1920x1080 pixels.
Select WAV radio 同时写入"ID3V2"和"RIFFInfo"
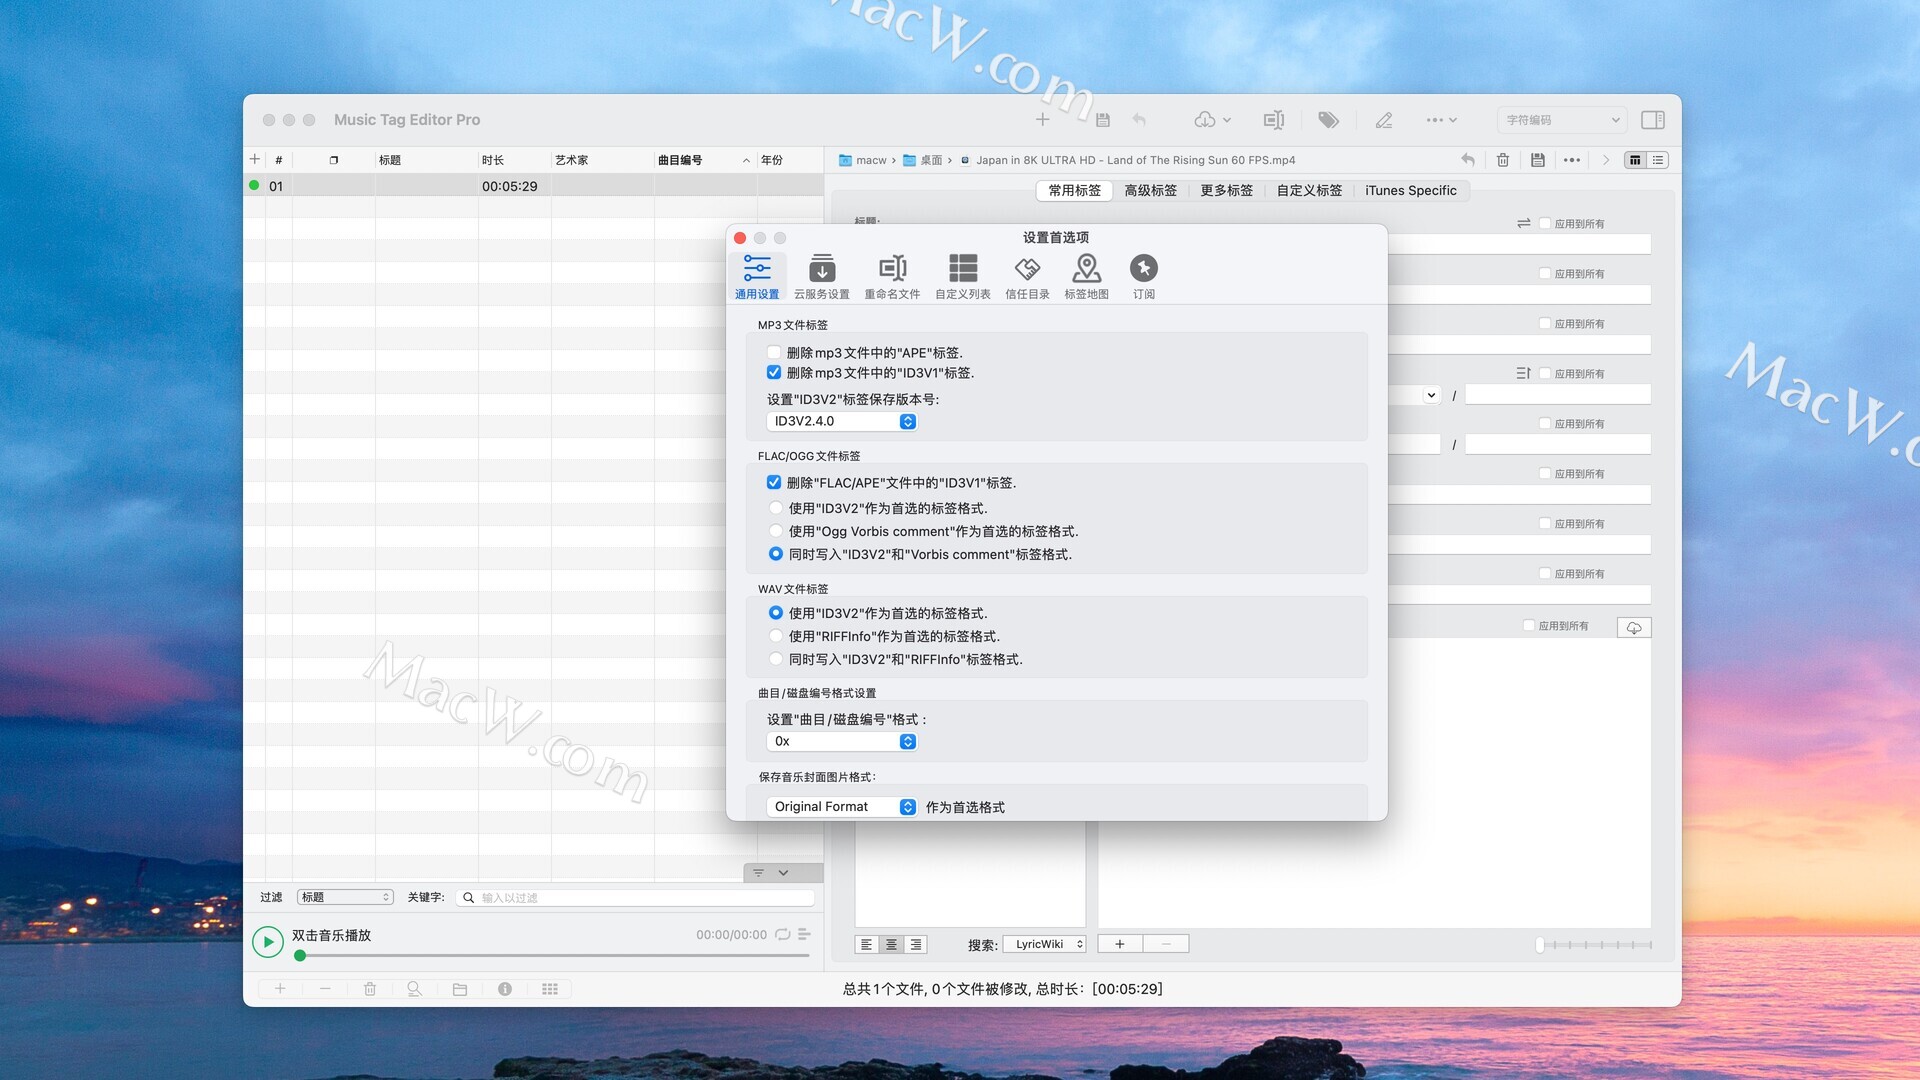(x=776, y=659)
